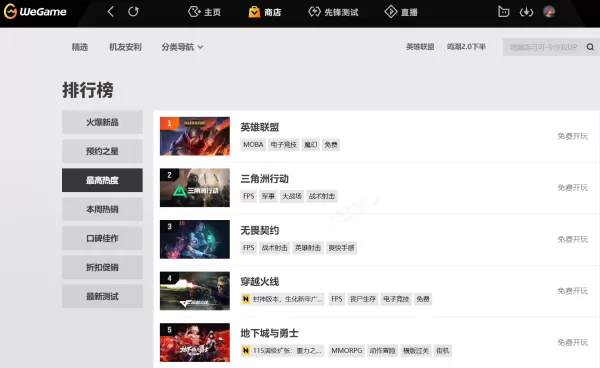Open the 主页 home tab

pos(204,12)
